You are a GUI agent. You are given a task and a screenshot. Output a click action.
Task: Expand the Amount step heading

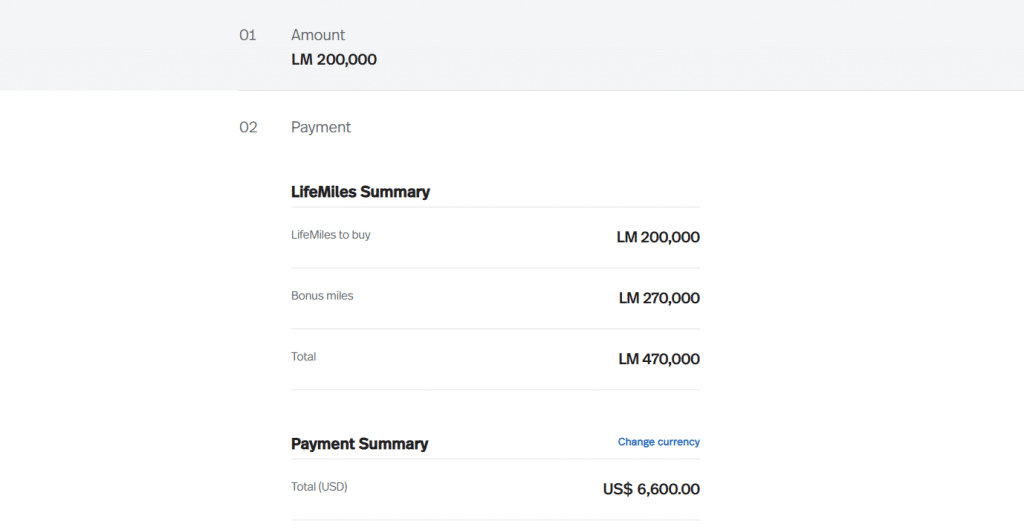click(x=318, y=35)
